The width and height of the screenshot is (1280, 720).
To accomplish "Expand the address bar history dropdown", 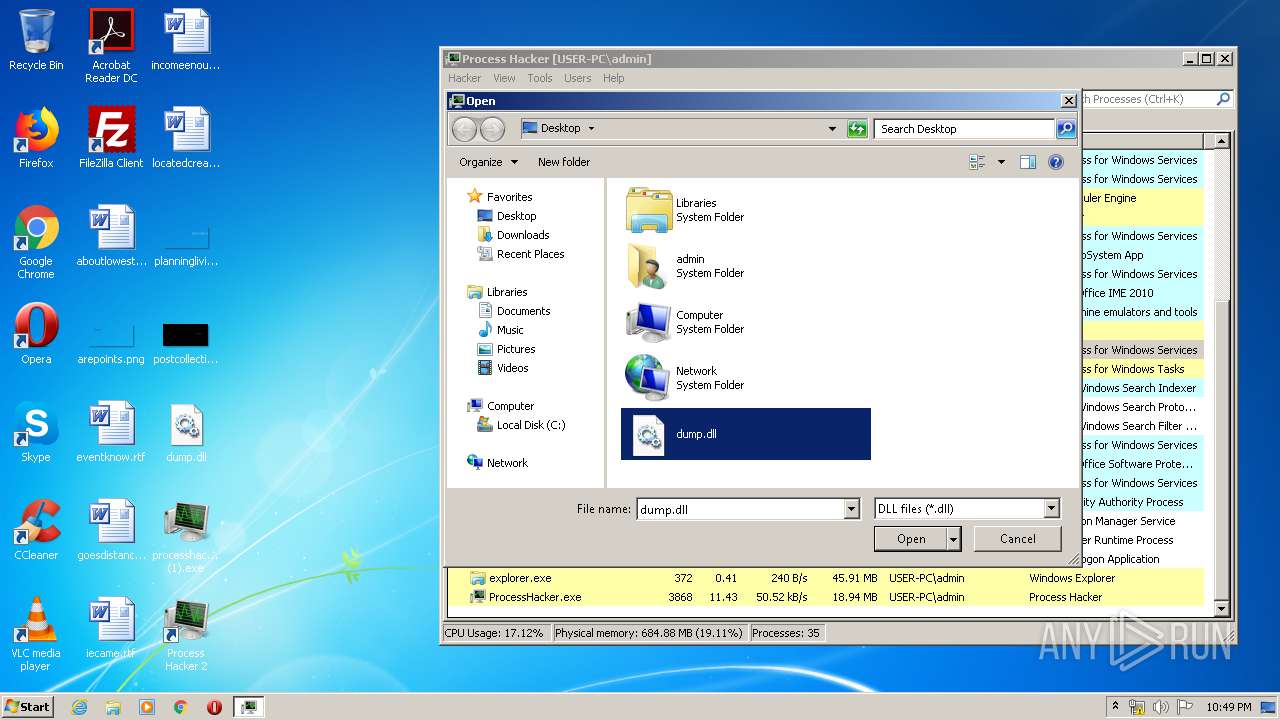I will 832,128.
